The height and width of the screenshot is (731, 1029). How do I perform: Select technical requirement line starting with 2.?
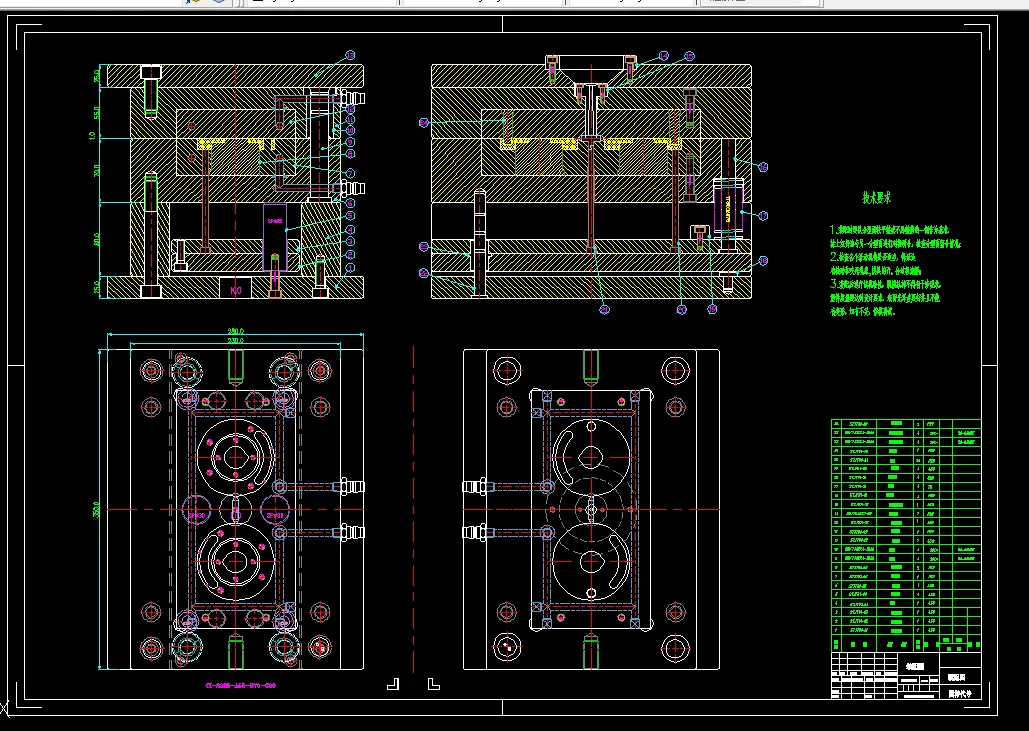tap(873, 257)
